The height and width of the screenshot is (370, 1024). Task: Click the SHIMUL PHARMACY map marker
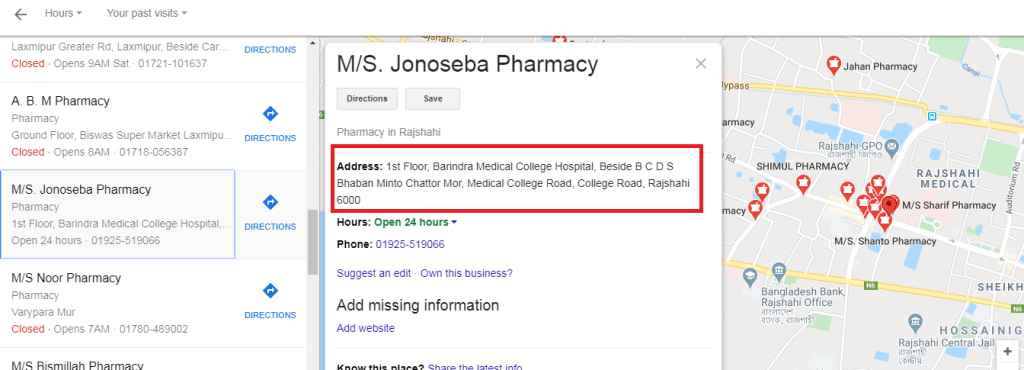click(x=803, y=185)
